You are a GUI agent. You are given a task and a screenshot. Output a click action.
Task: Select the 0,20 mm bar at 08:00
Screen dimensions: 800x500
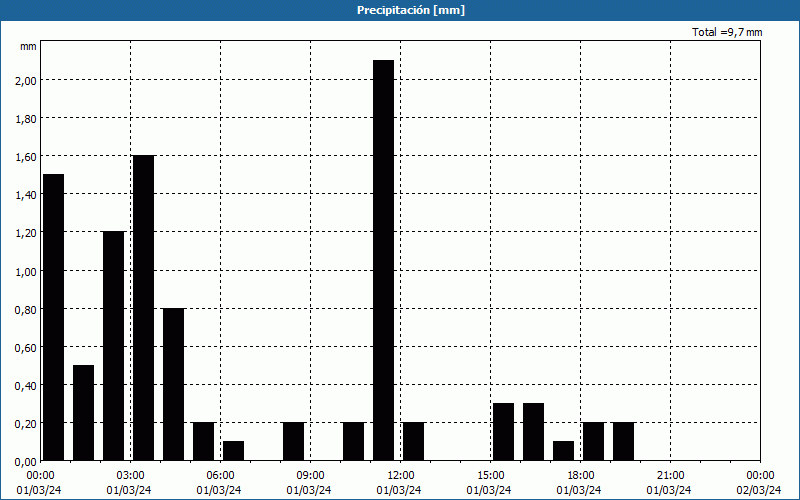click(x=294, y=441)
